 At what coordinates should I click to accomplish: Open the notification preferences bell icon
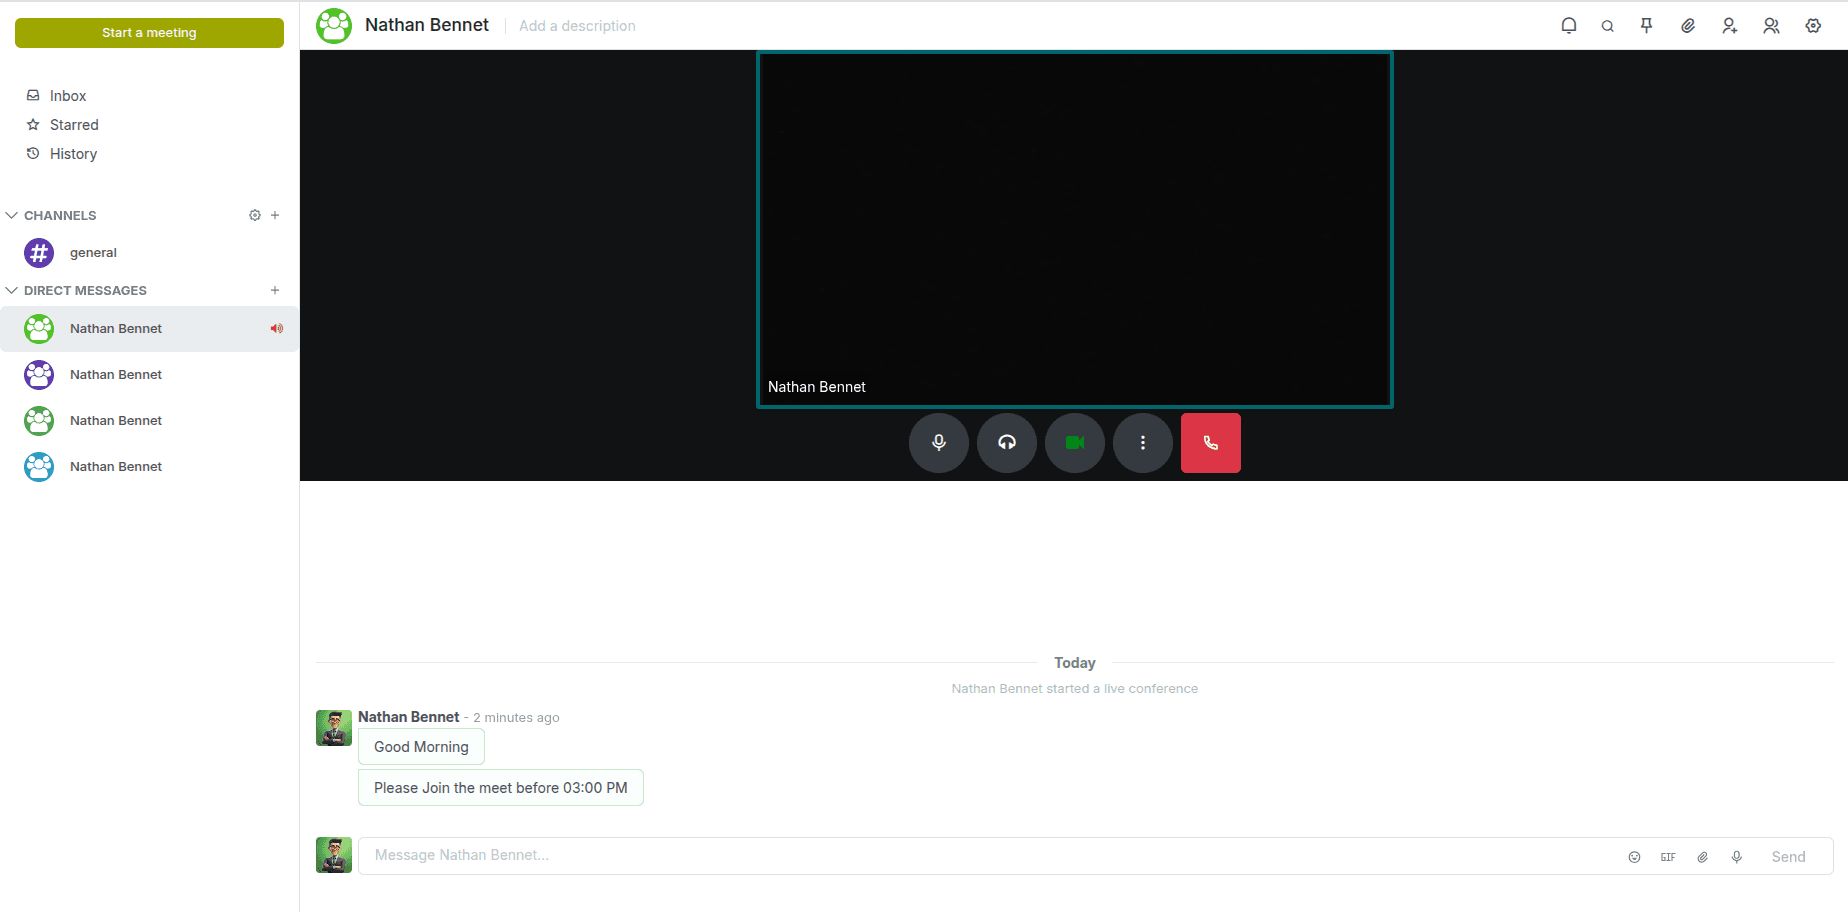pyautogui.click(x=1568, y=25)
